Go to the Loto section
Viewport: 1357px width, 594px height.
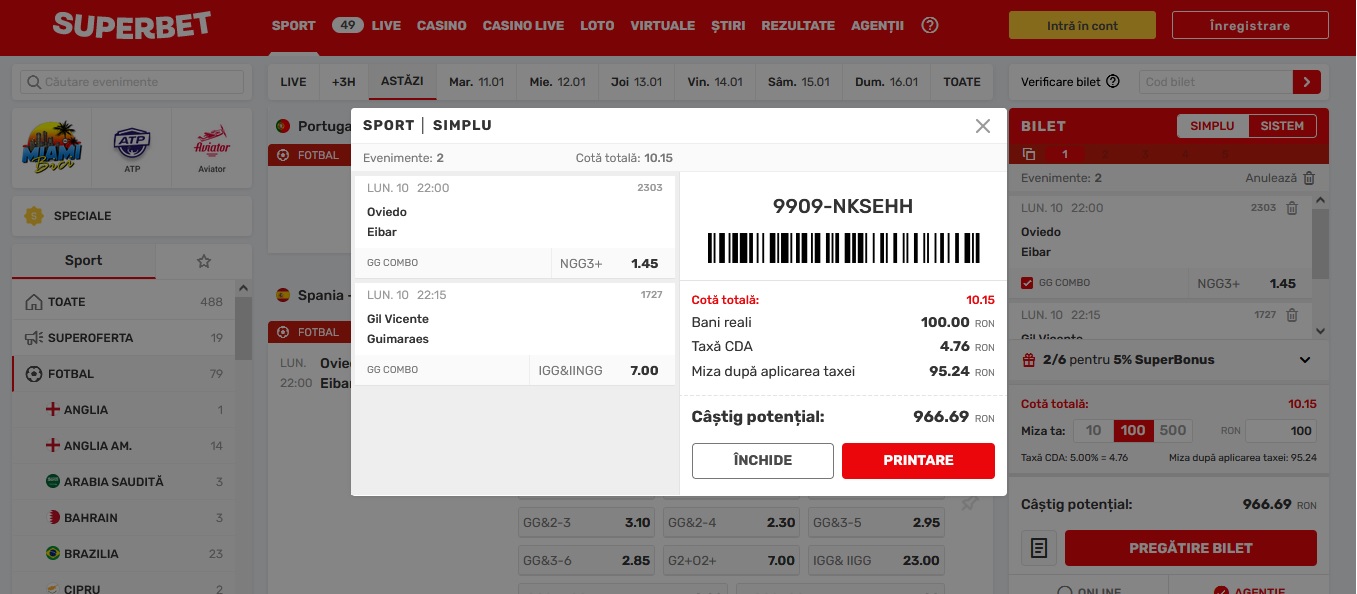(x=597, y=26)
